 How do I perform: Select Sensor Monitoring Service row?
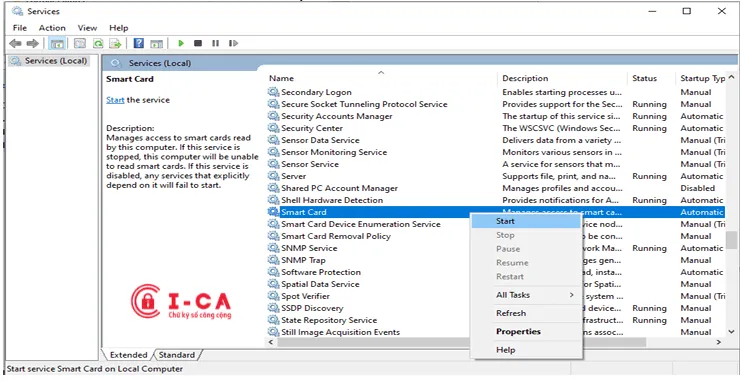pyautogui.click(x=496, y=152)
